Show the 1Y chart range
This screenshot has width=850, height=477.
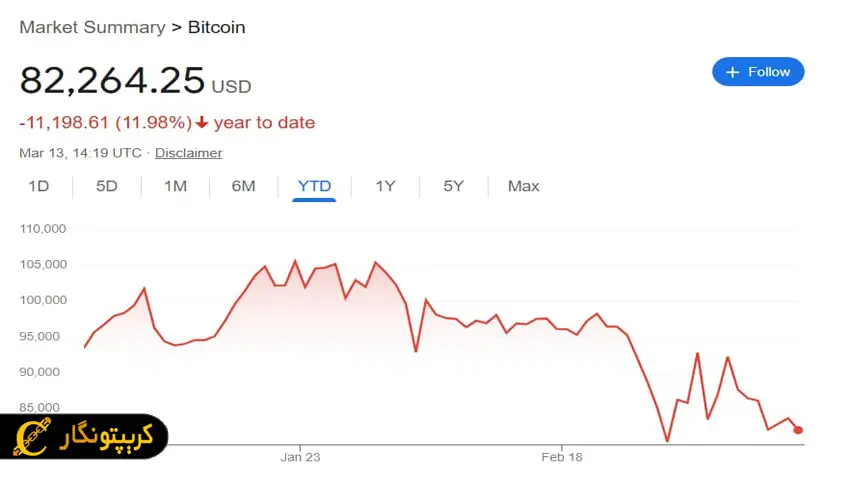385,186
